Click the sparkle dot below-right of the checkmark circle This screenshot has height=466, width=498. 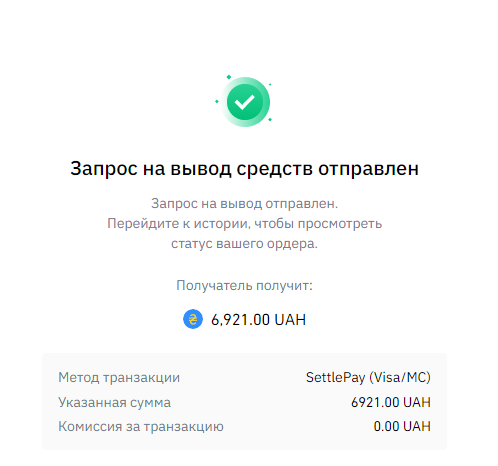pyautogui.click(x=270, y=119)
